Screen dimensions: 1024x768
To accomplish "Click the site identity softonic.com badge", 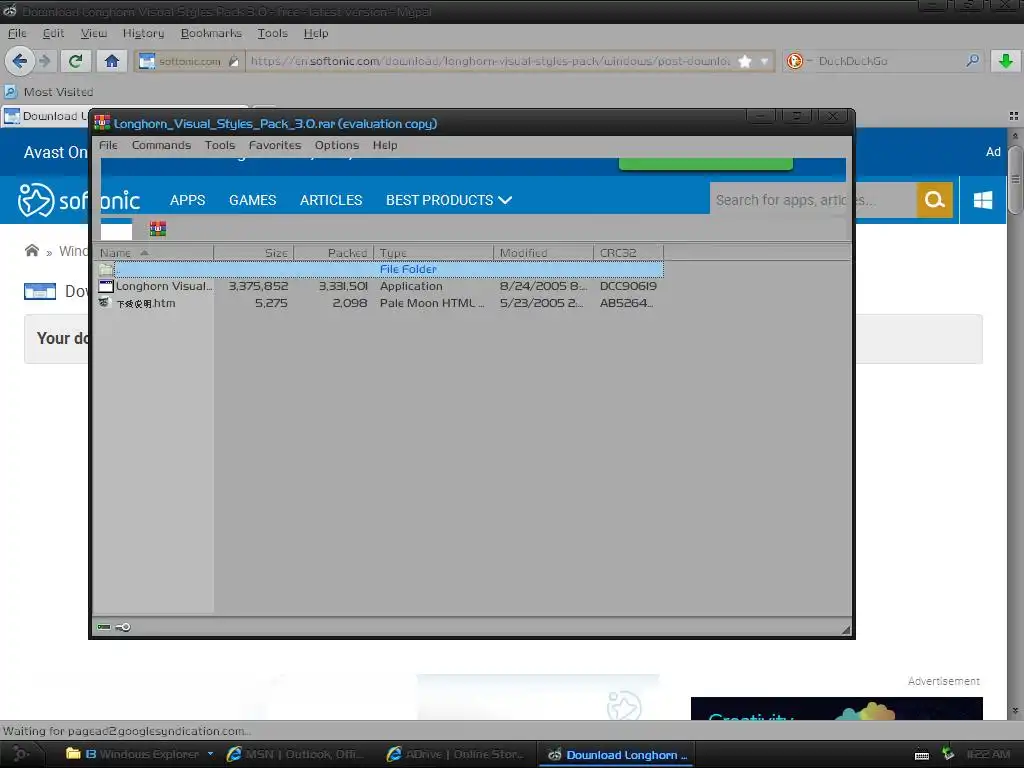I will pos(188,61).
